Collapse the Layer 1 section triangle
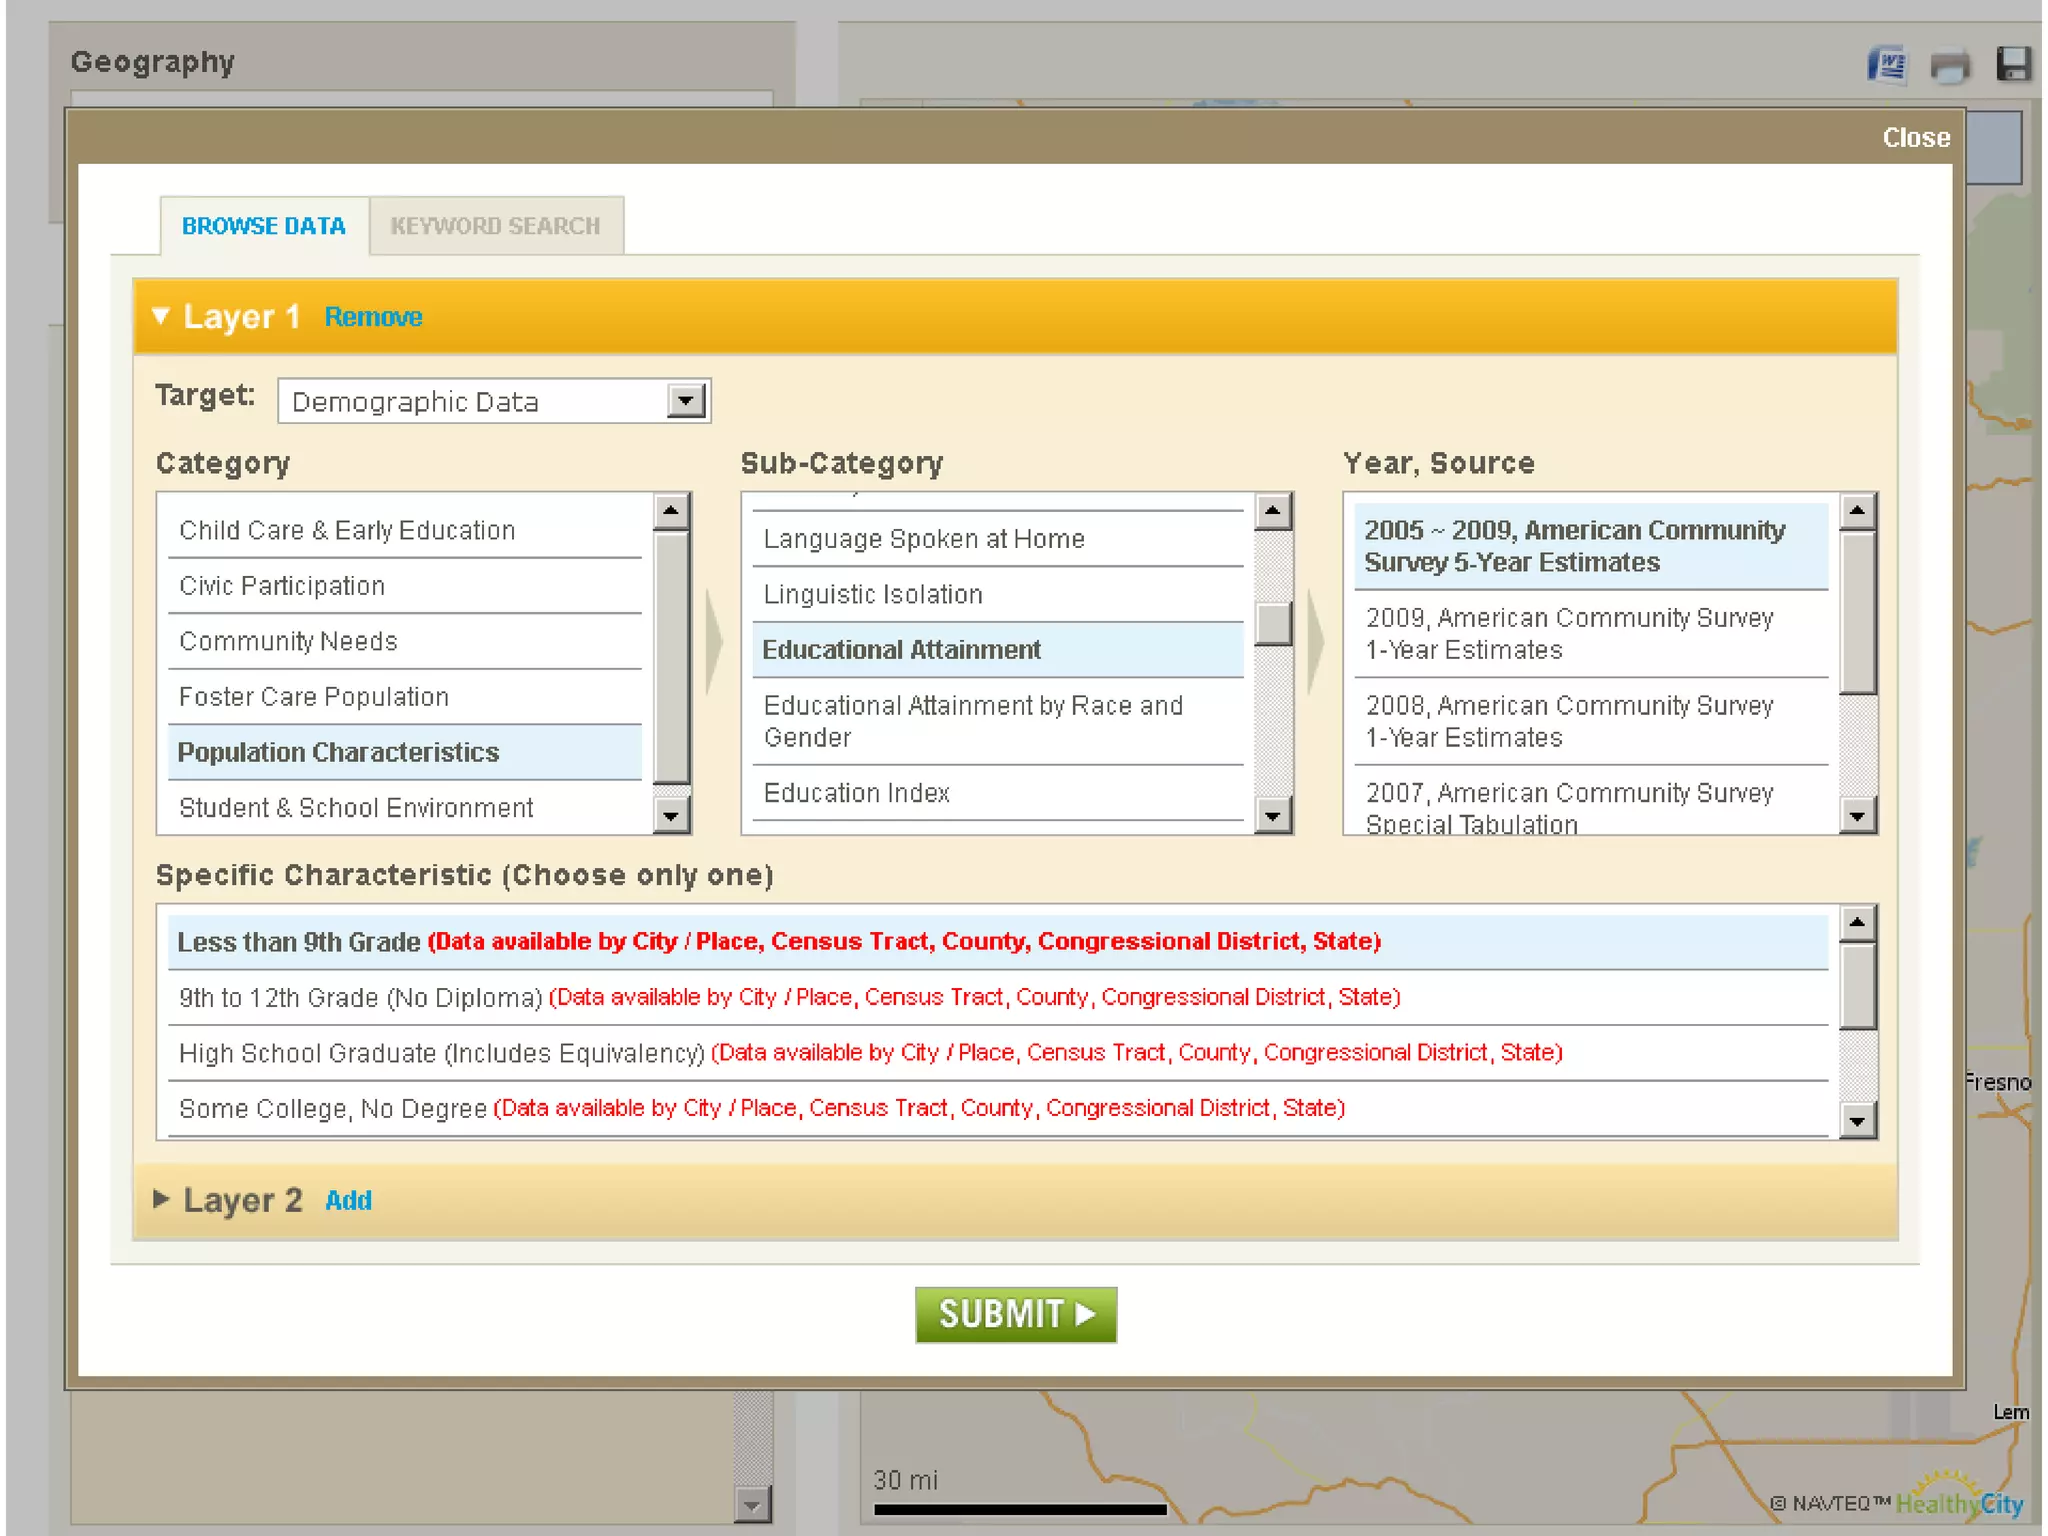 (161, 316)
